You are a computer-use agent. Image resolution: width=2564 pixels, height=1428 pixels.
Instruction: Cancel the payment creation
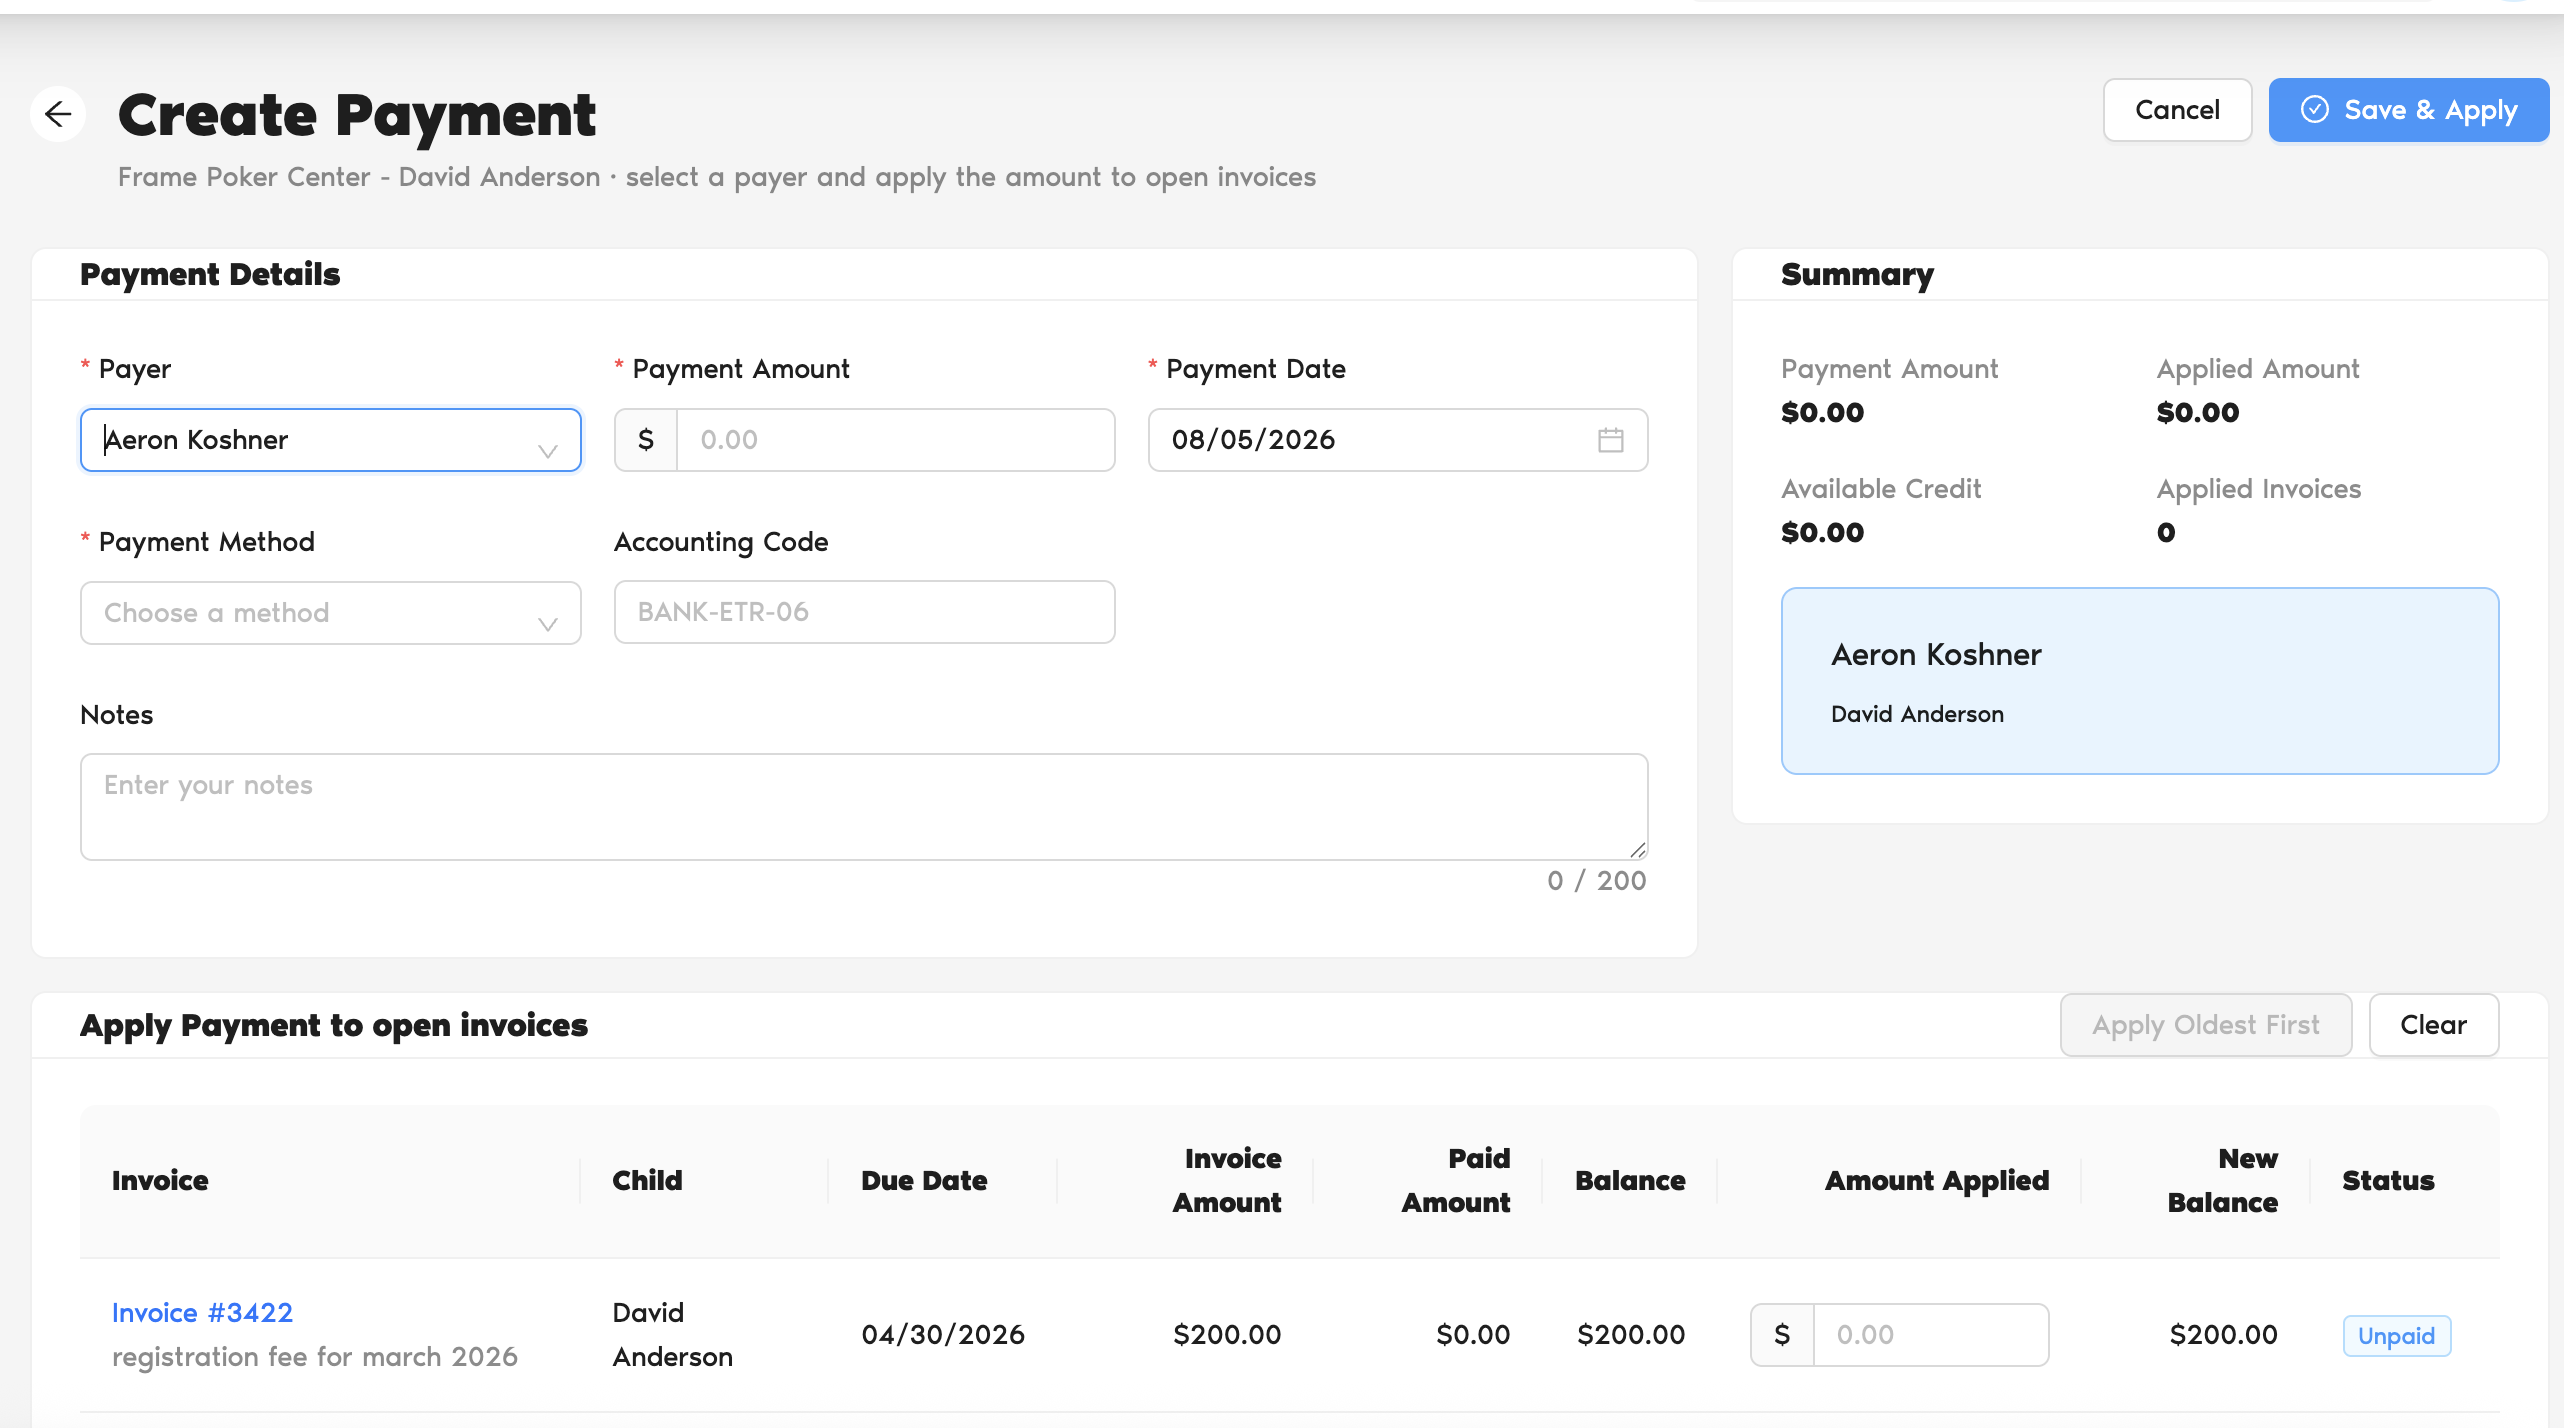2177,110
